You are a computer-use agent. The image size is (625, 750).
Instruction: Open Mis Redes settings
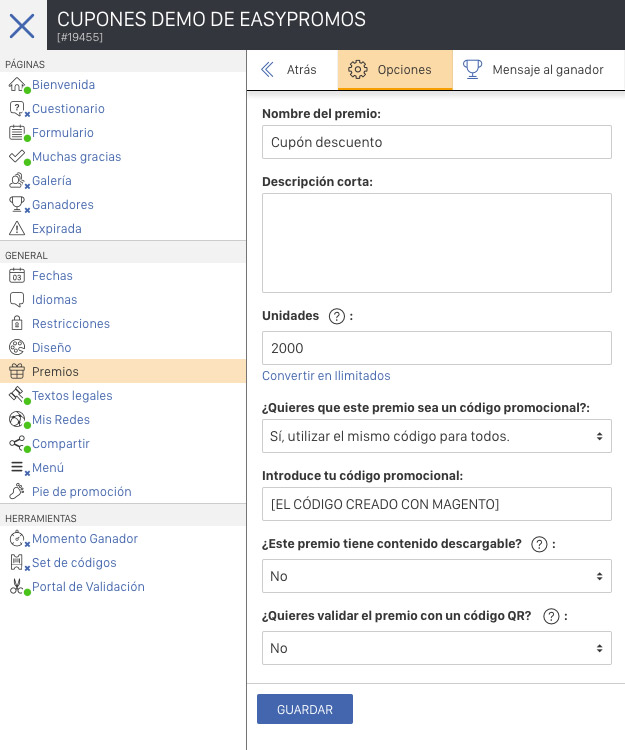[61, 419]
